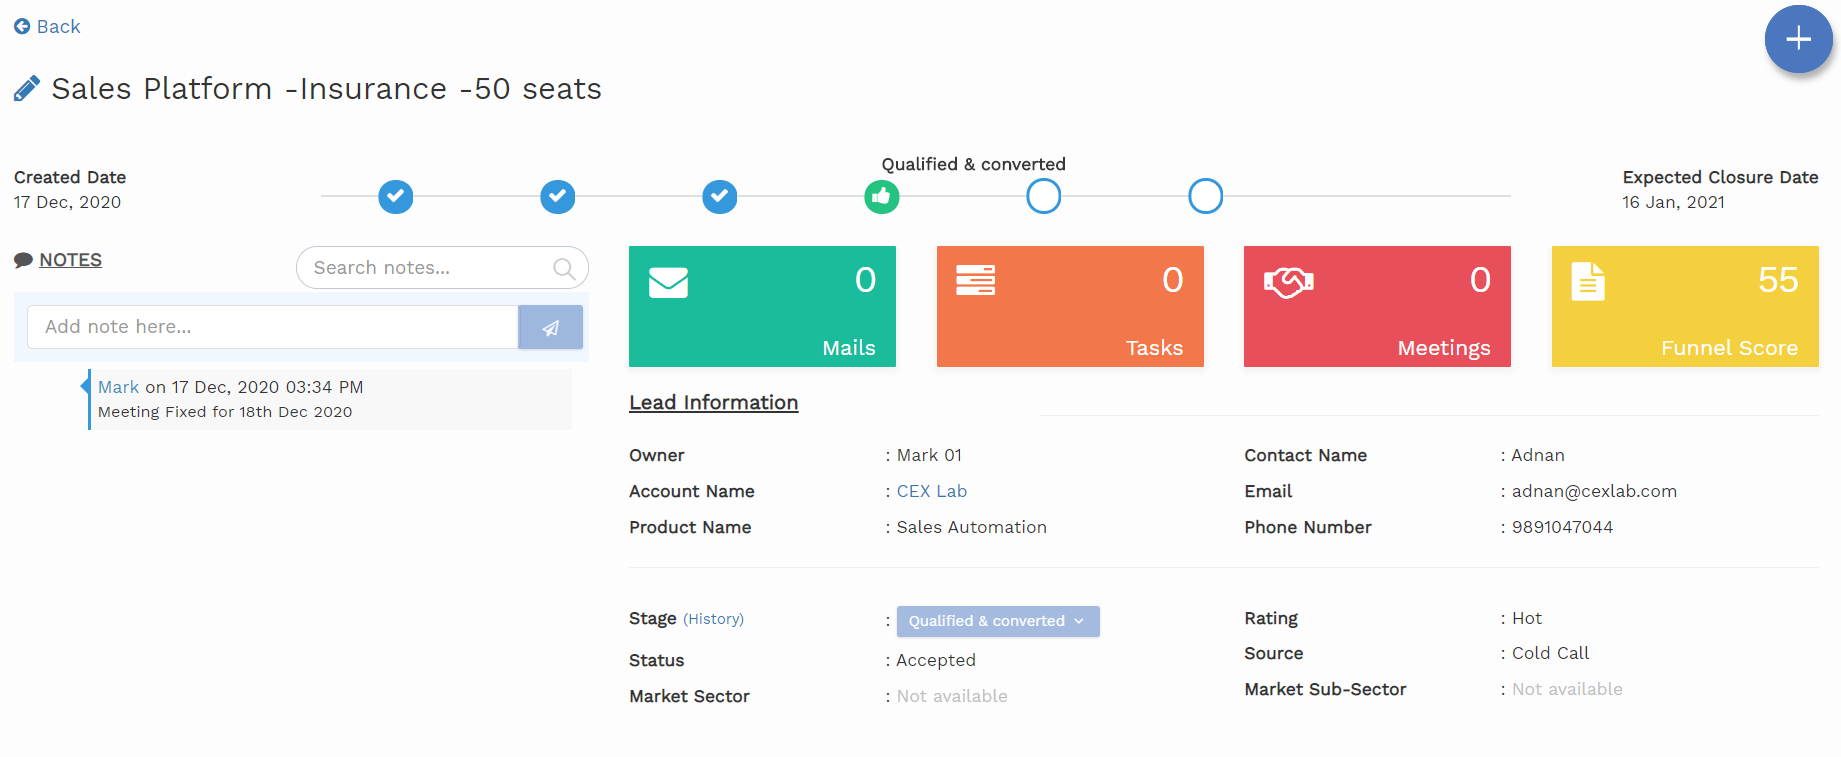Viewport: 1841px width, 757px height.
Task: Click the Back arrow icon
Action: point(22,27)
